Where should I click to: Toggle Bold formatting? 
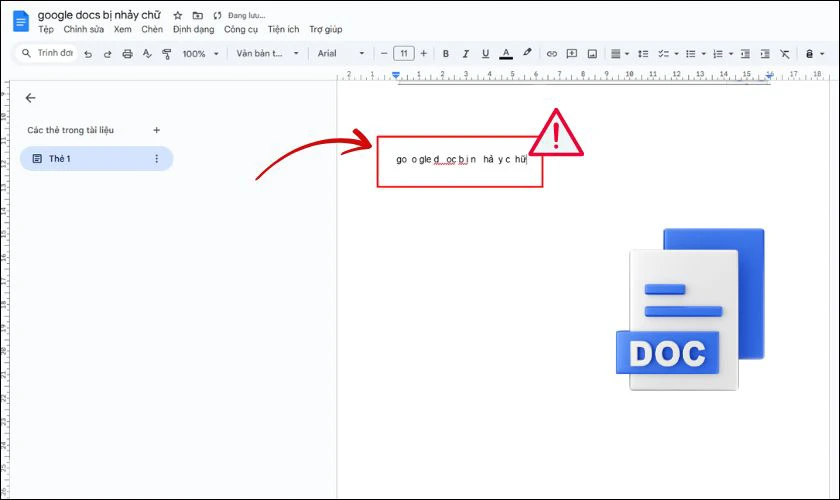pyautogui.click(x=446, y=54)
